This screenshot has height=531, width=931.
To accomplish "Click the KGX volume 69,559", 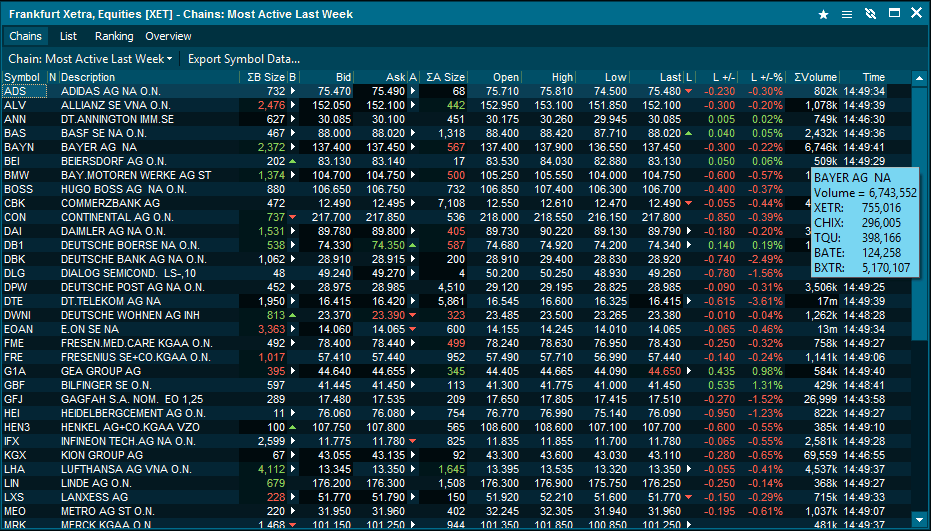I will click(821, 455).
